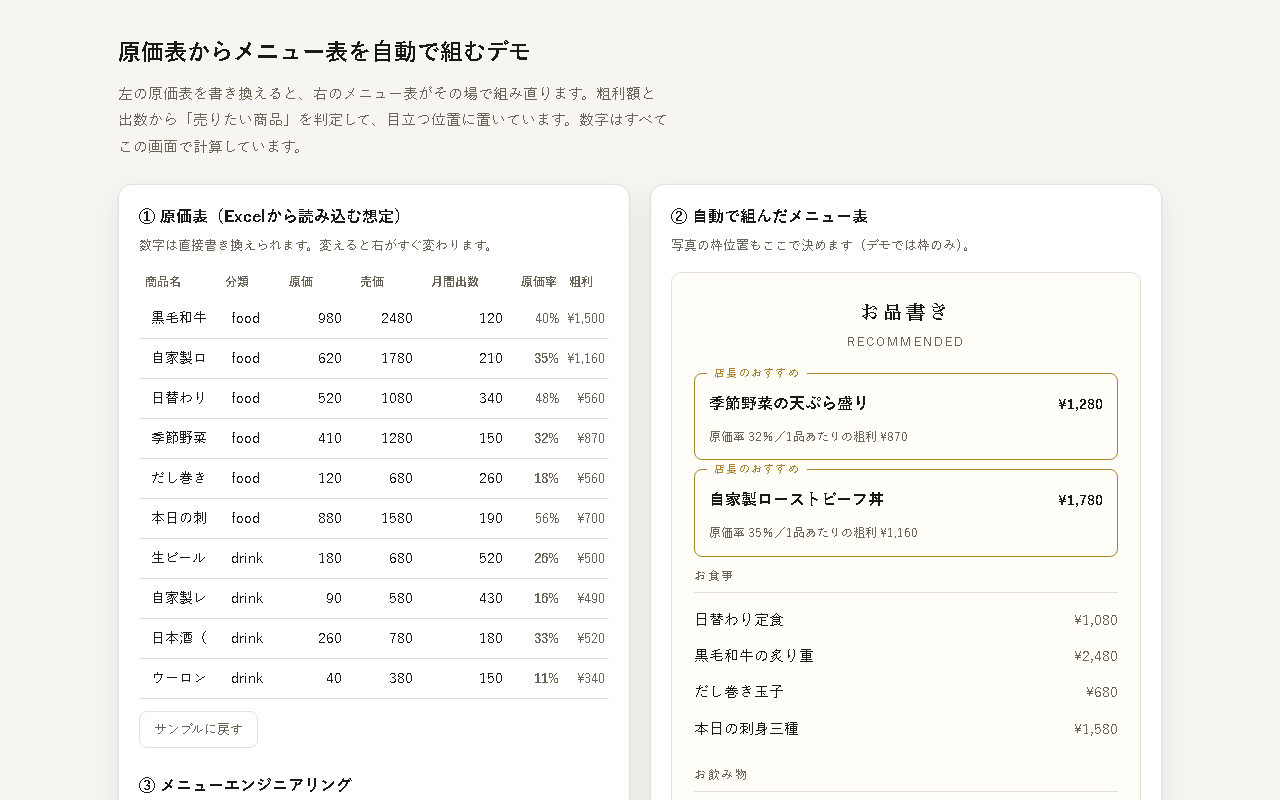Edit the だし巻き product name field
1280x800 pixels.
pos(179,478)
